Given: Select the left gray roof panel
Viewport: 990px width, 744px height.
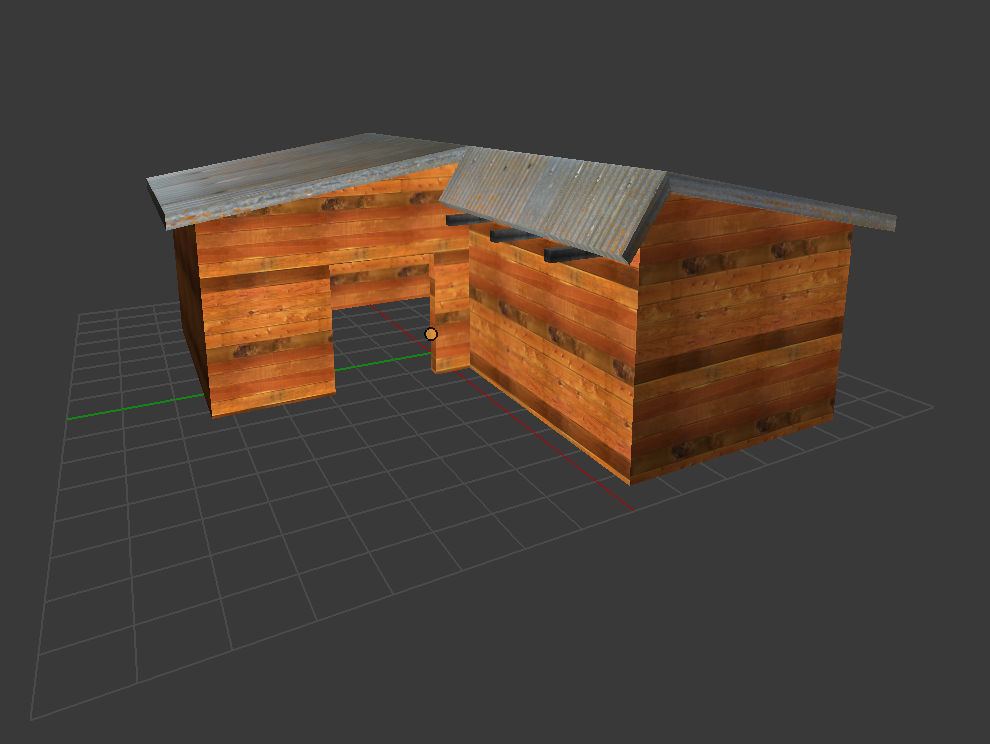Looking at the screenshot, I should point(290,173).
